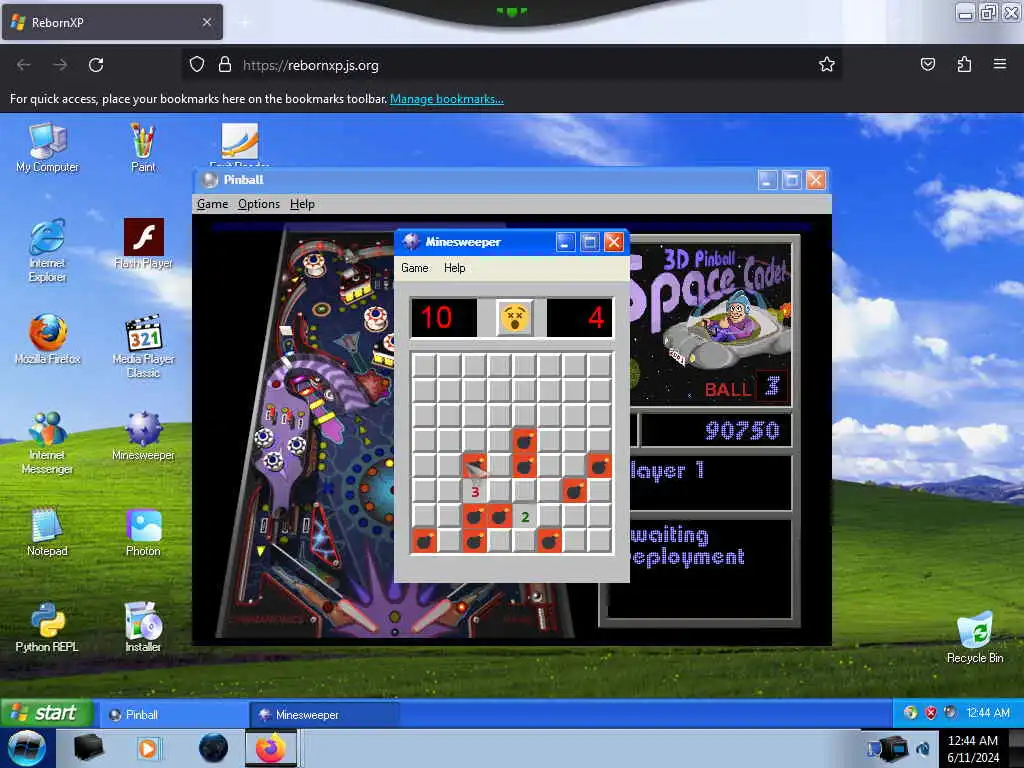
Task: Open the Game menu in Pinball
Action: (212, 204)
